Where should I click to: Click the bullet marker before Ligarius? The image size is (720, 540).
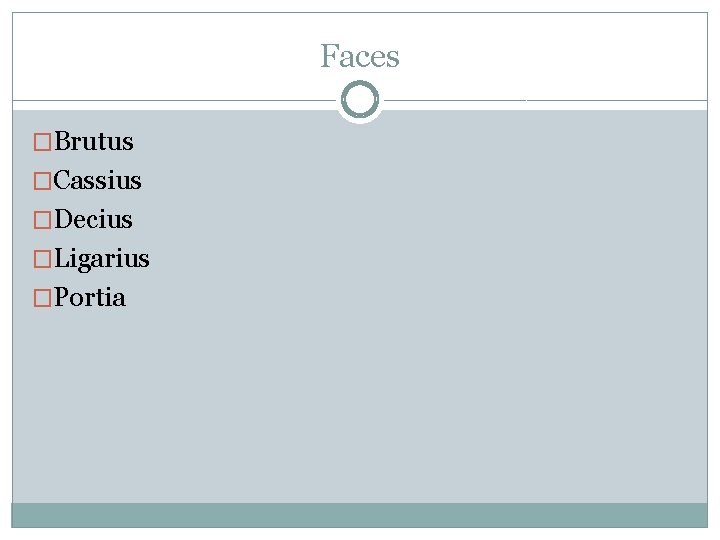pyautogui.click(x=43, y=259)
